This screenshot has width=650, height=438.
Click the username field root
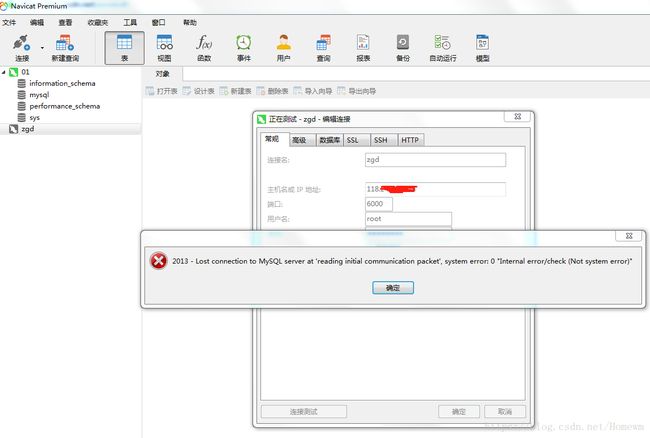[408, 219]
